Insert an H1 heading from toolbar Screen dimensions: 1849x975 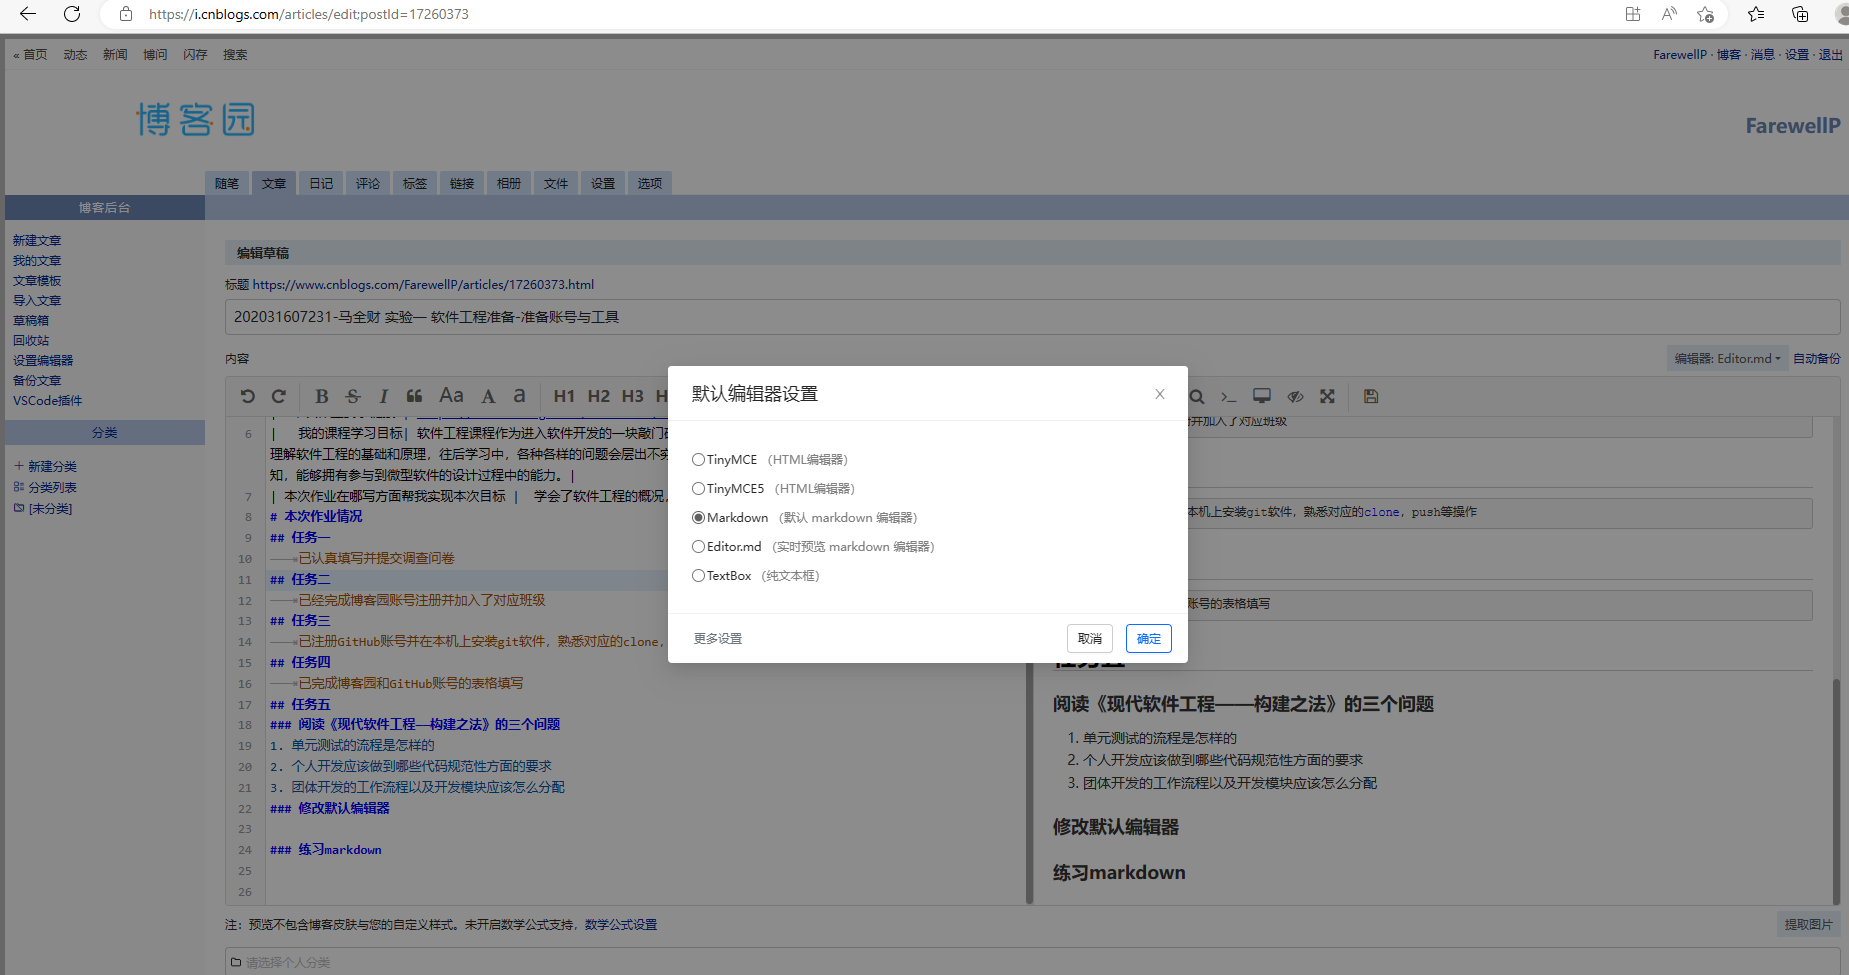coord(564,396)
